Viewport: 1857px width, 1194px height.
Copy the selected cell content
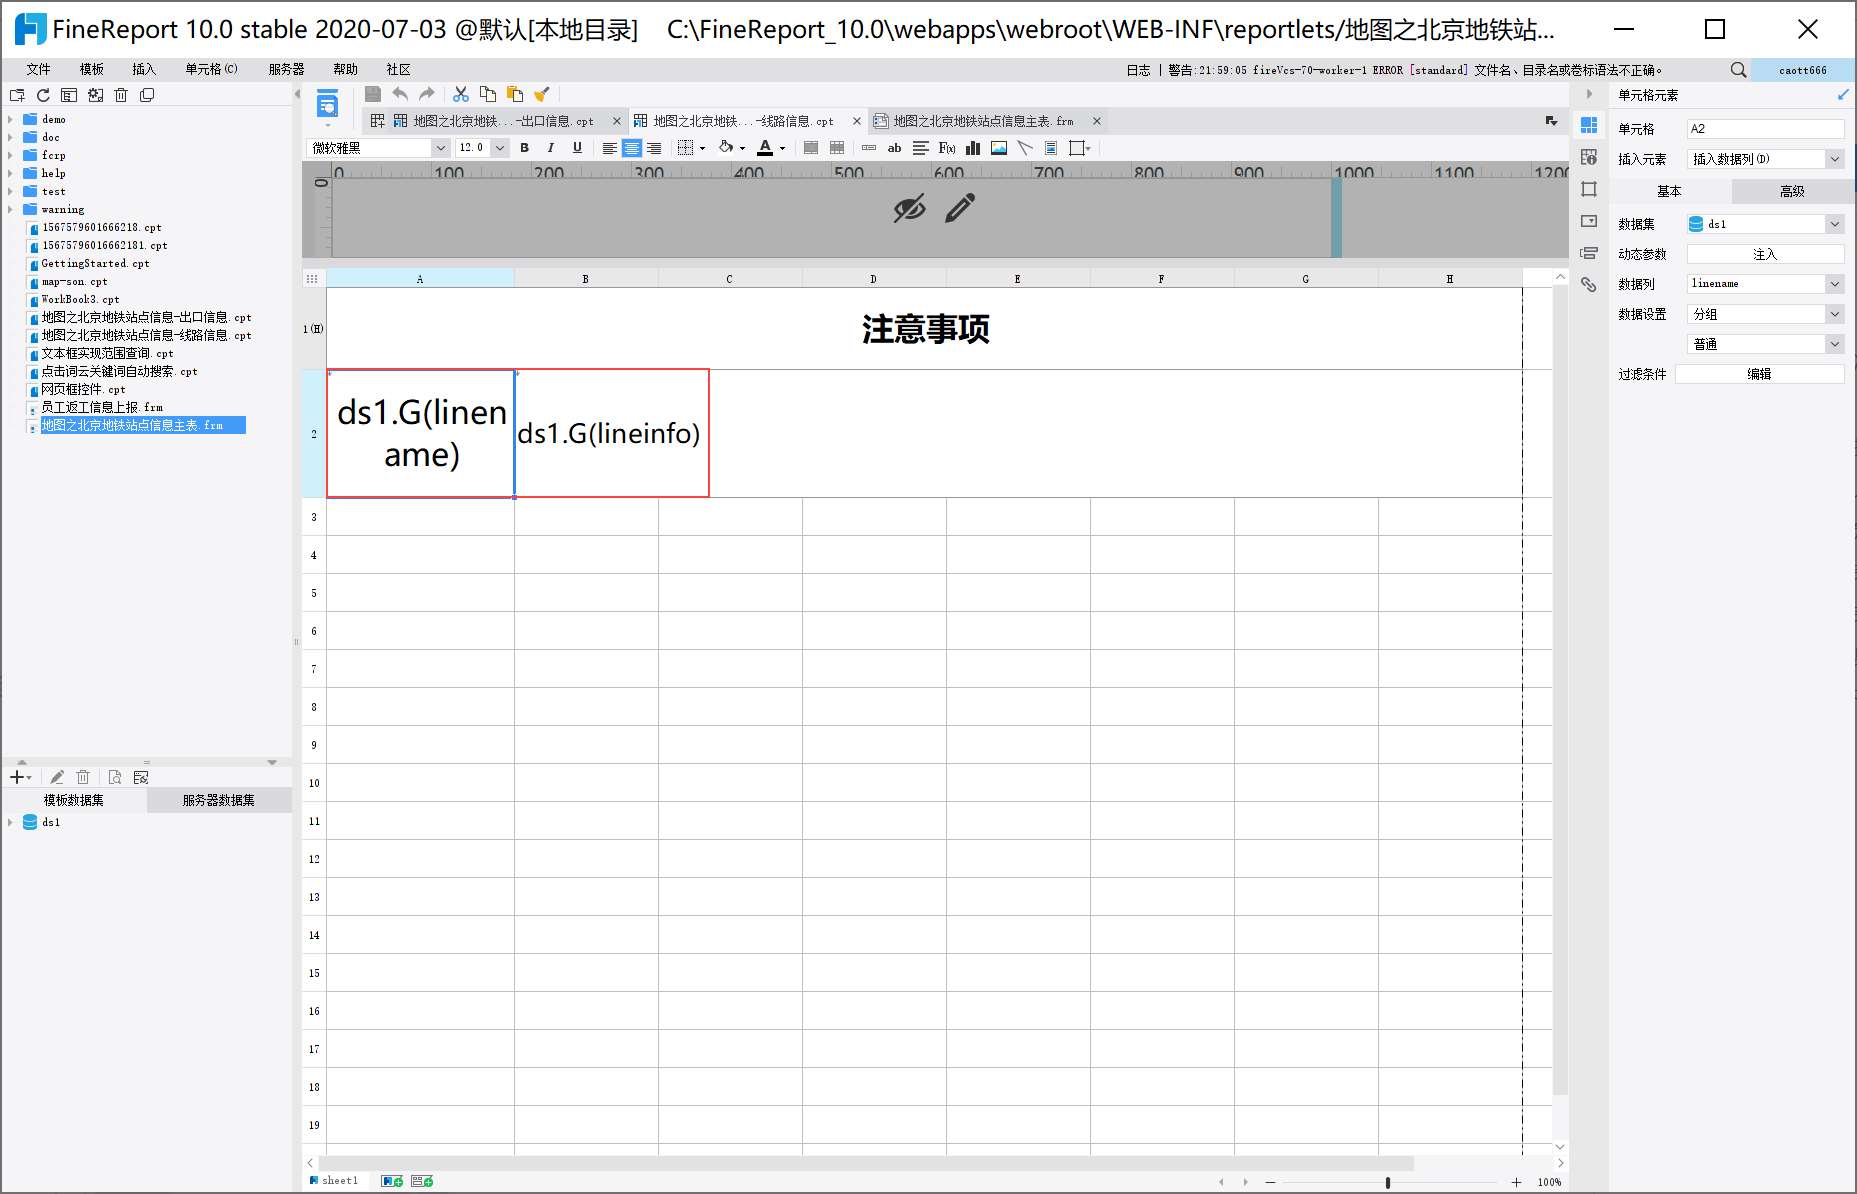coord(488,94)
